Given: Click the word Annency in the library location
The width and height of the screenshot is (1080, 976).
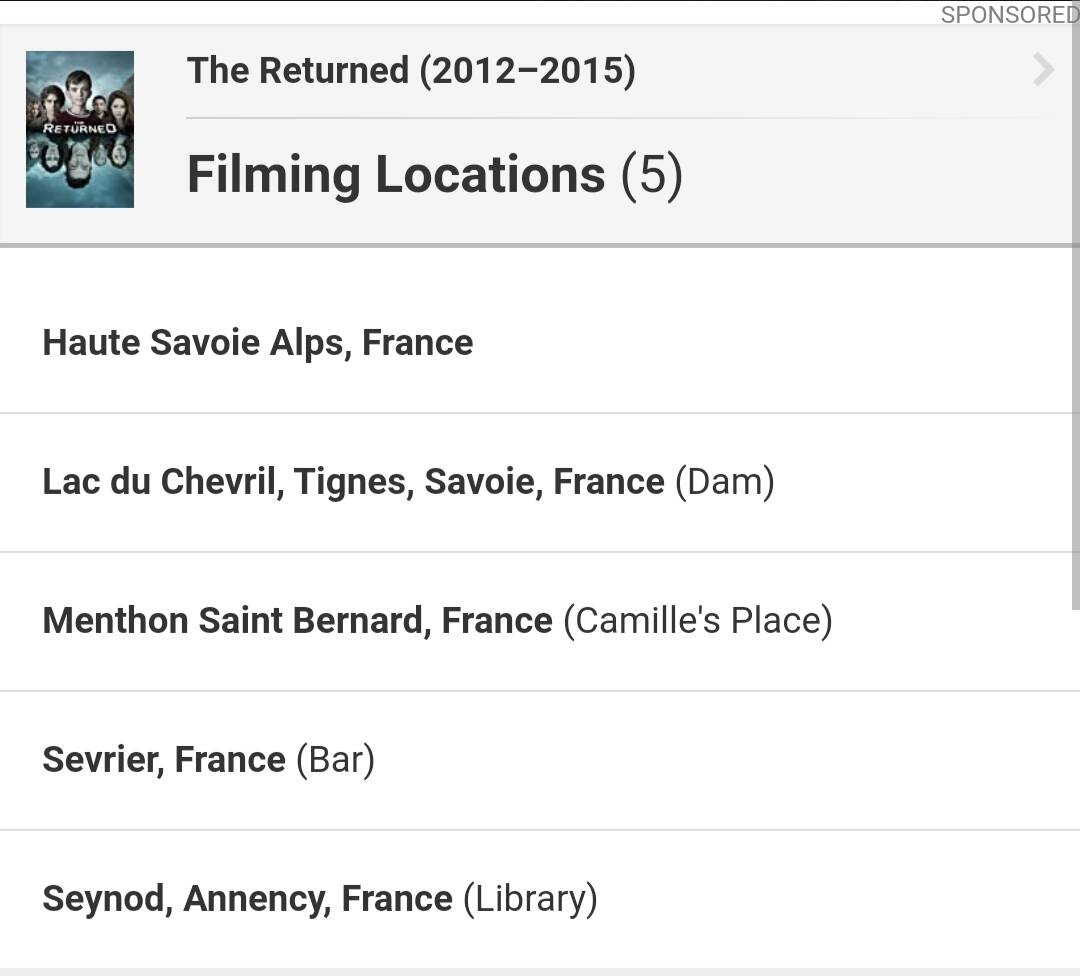Looking at the screenshot, I should coord(257,899).
